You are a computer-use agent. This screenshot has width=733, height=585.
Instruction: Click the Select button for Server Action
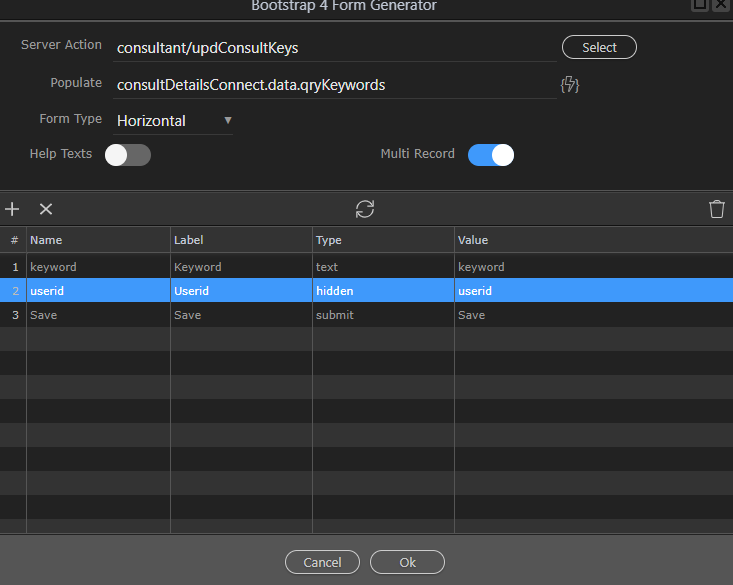click(x=599, y=47)
